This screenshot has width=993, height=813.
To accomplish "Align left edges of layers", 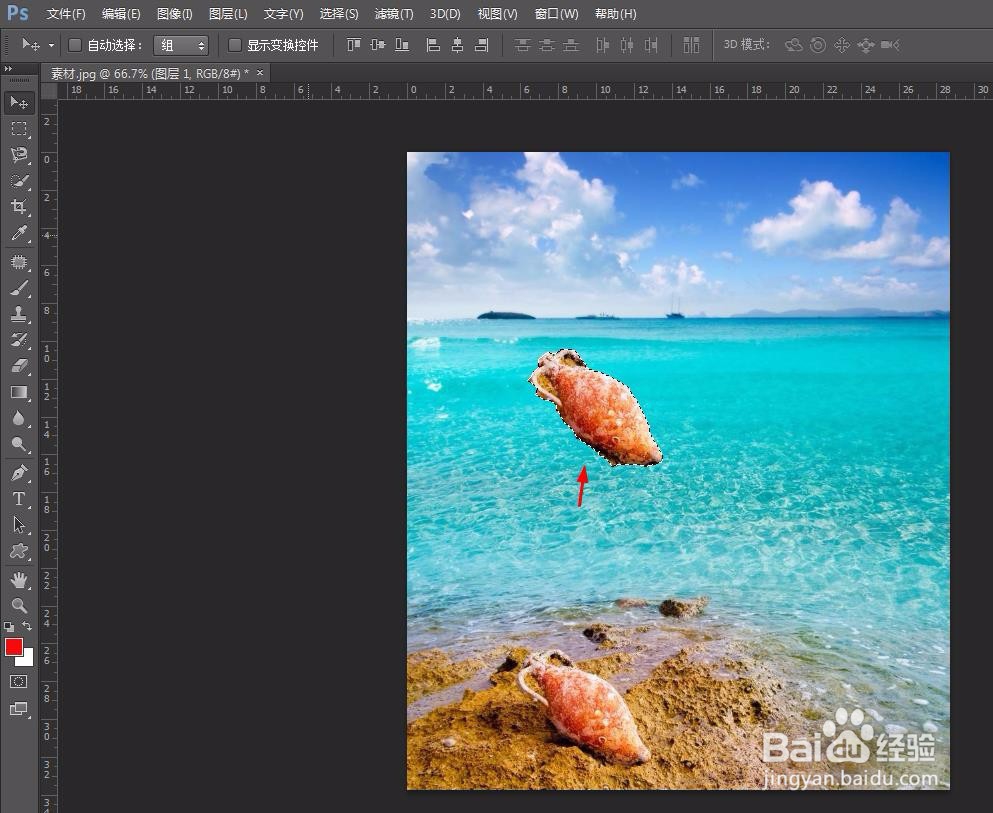I will (x=433, y=45).
